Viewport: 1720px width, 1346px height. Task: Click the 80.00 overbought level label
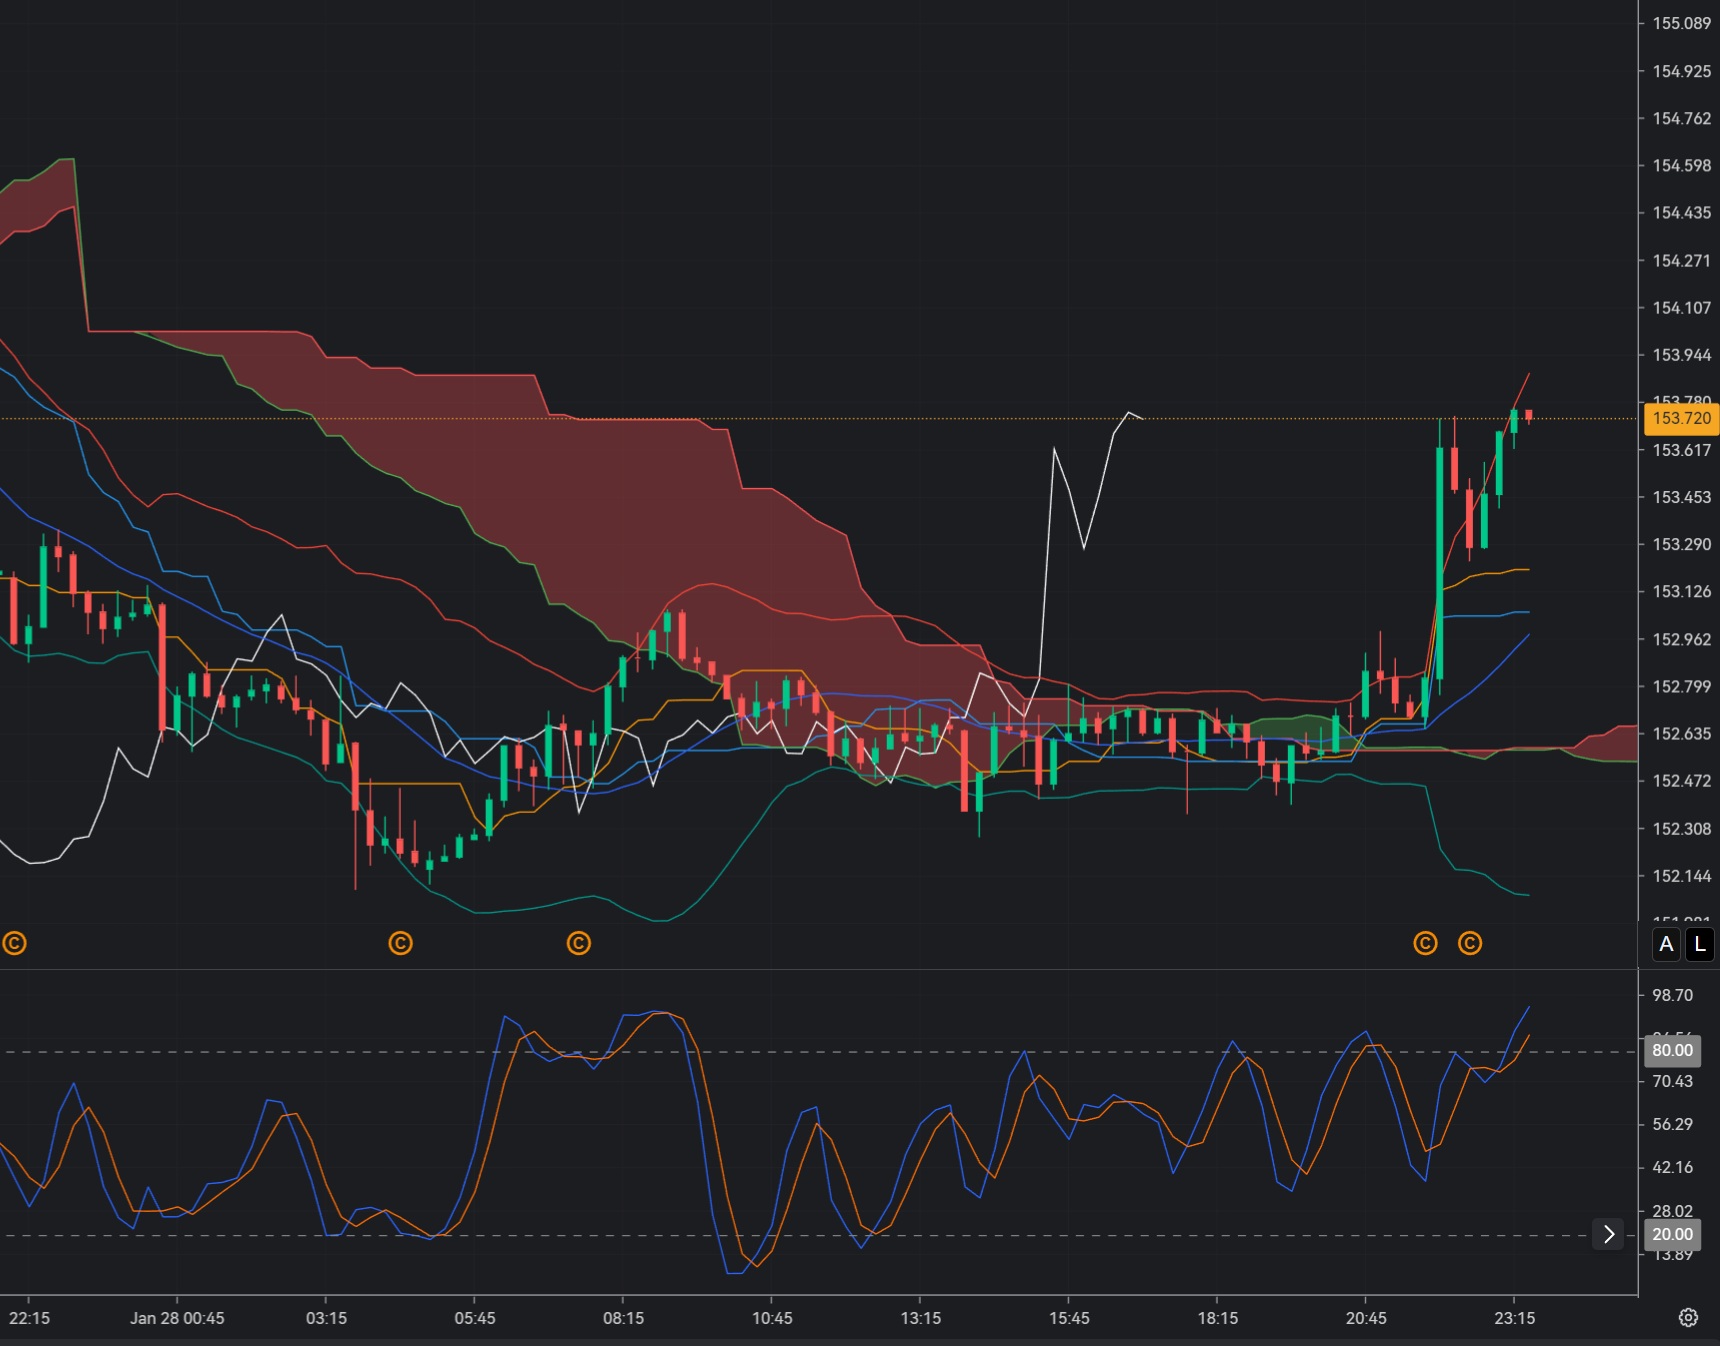pyautogui.click(x=1671, y=1050)
